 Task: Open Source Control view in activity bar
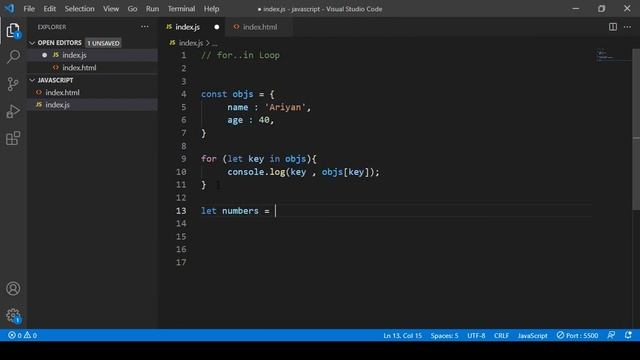pyautogui.click(x=13, y=84)
